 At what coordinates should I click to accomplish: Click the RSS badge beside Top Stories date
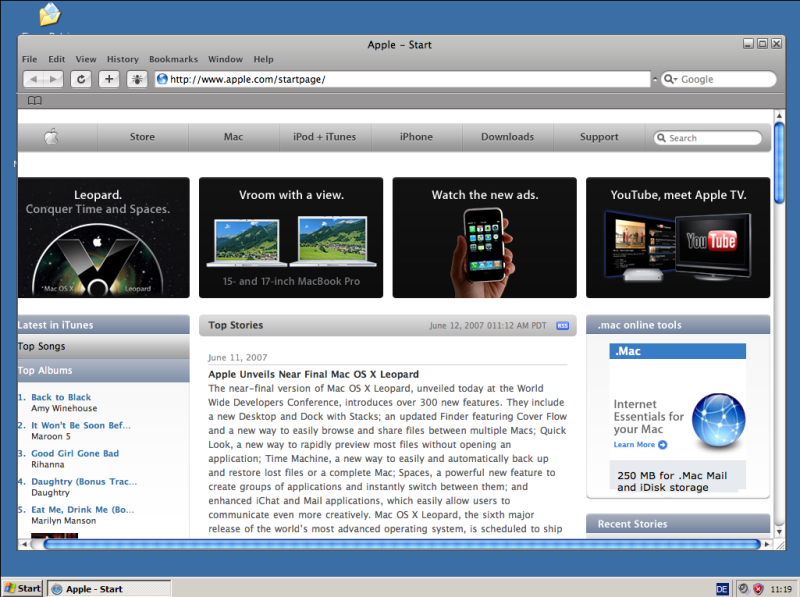click(x=563, y=325)
